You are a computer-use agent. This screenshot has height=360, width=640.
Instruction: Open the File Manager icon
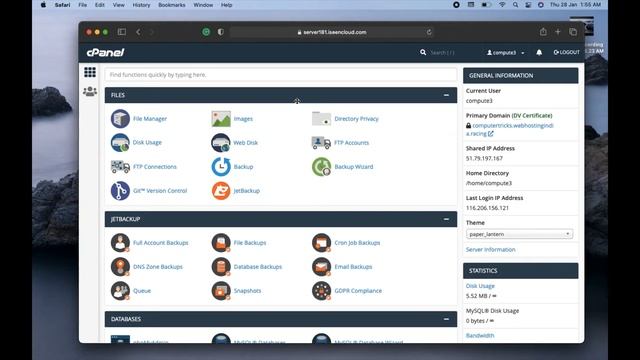(x=120, y=119)
